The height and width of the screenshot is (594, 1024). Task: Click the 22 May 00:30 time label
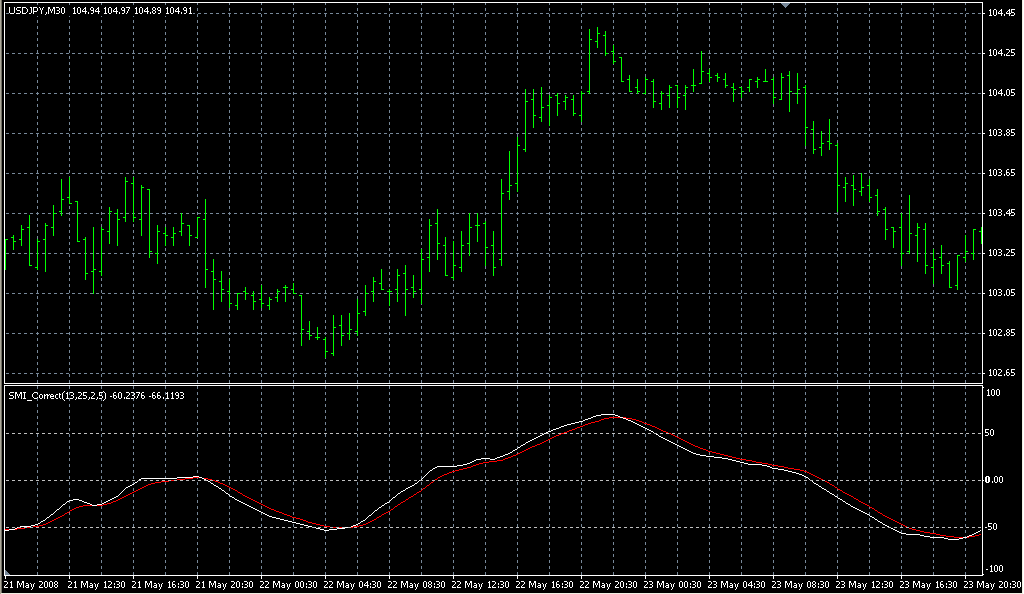(290, 584)
